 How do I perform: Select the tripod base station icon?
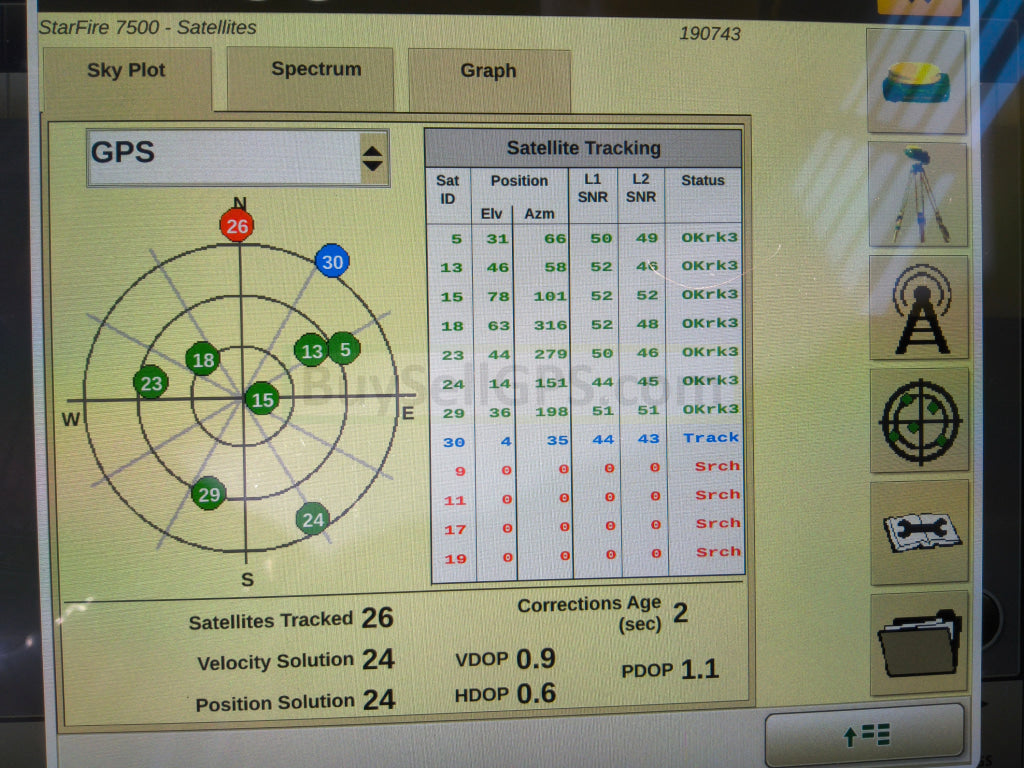tap(917, 194)
